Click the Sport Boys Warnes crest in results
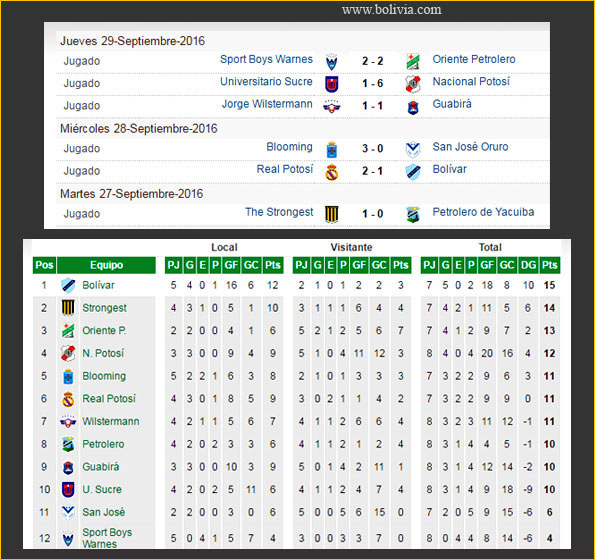 [331, 62]
